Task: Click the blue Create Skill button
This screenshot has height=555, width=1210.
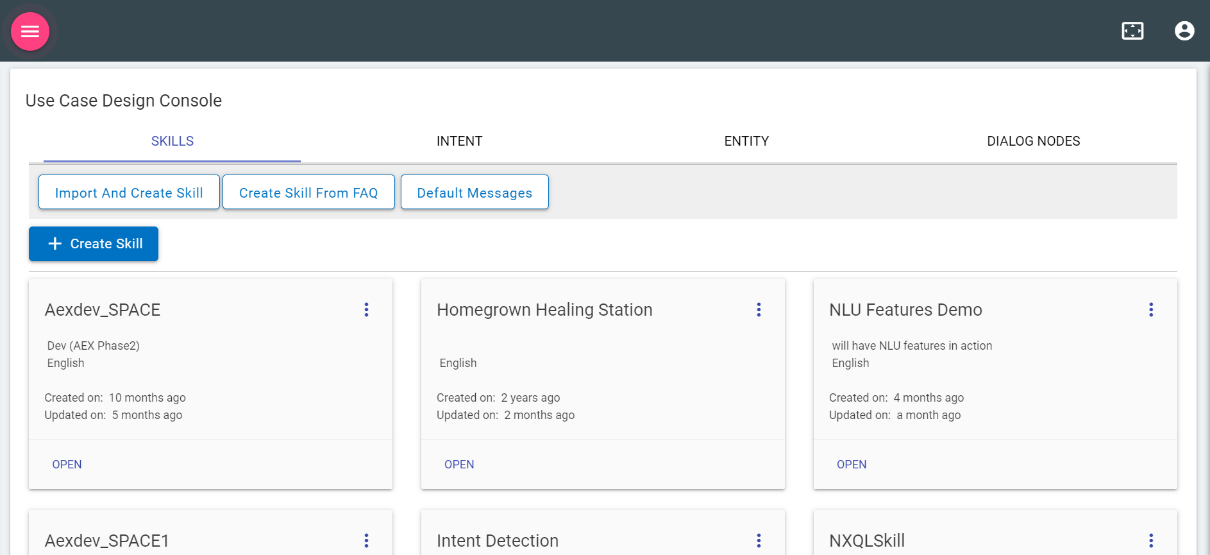Action: click(x=93, y=244)
